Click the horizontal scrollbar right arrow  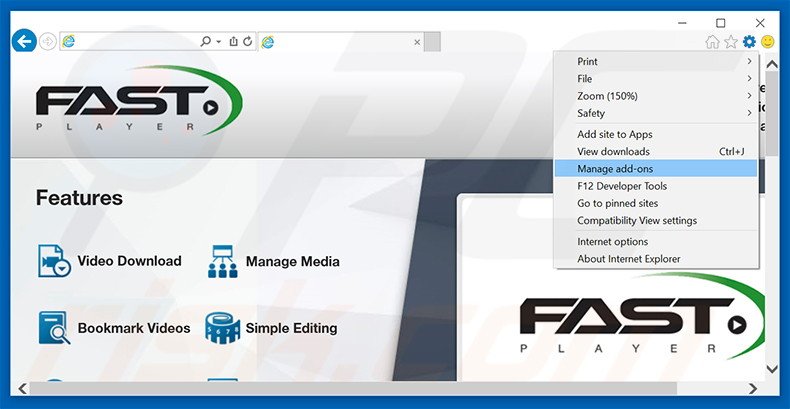753,388
